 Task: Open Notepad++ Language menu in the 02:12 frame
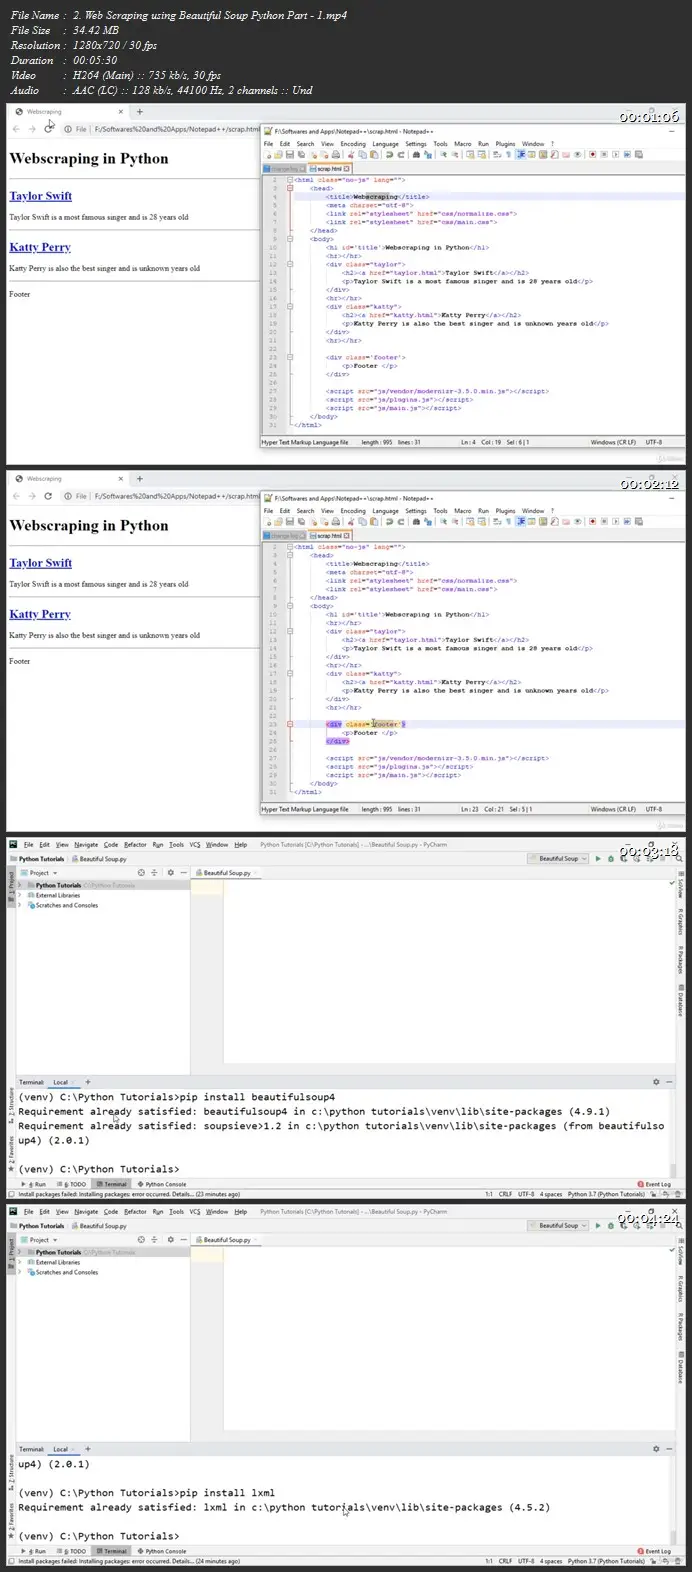pyautogui.click(x=385, y=511)
